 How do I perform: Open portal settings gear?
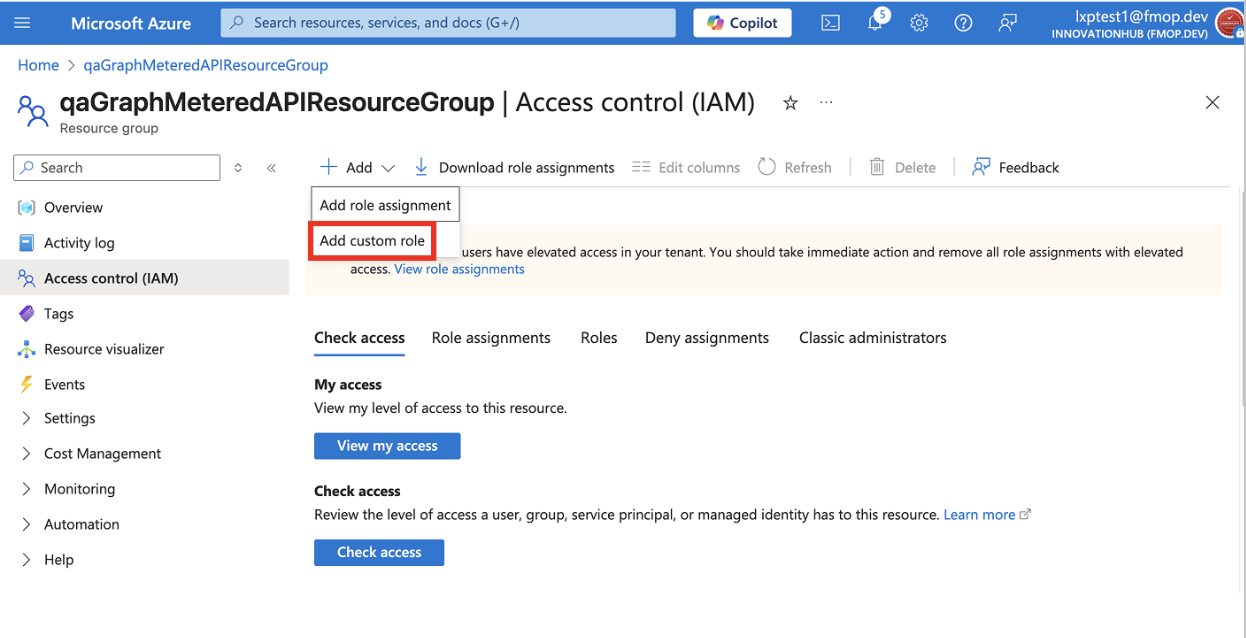[x=919, y=23]
